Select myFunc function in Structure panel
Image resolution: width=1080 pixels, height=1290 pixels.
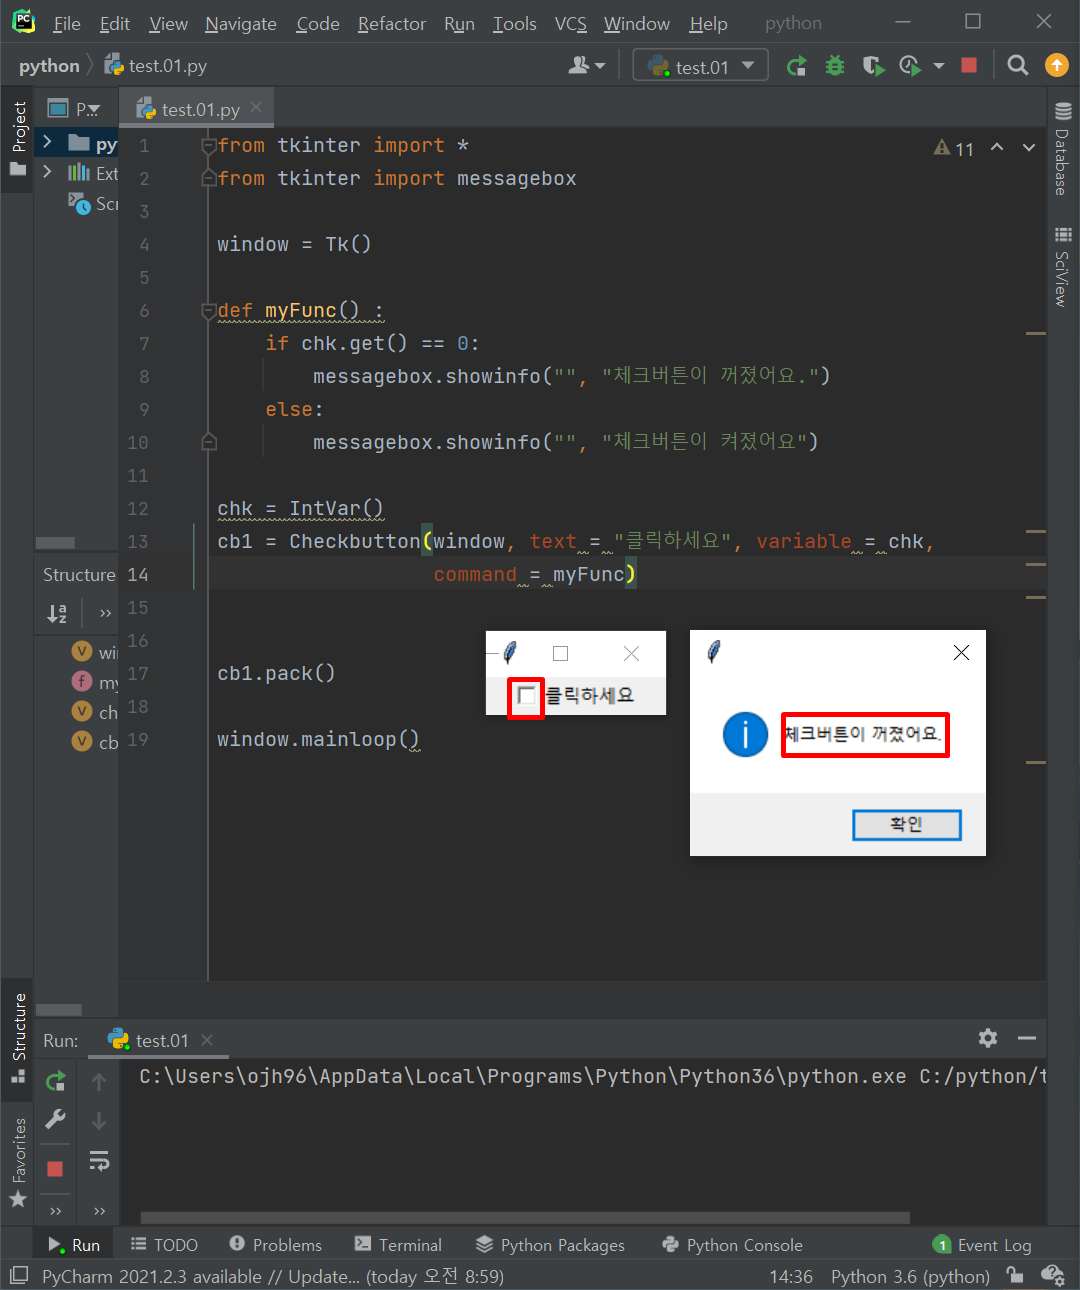pos(94,682)
